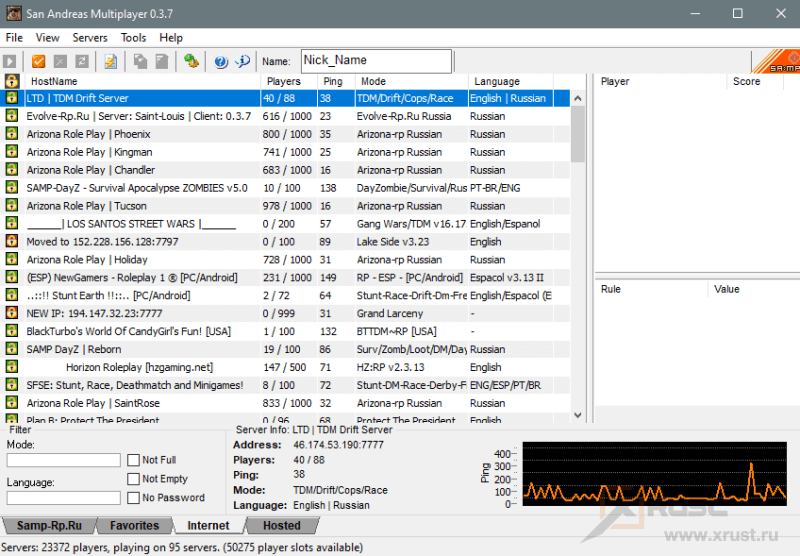Click the server list vertical scrollbar thumb
Viewport: 800px width, 556px height.
click(577, 135)
